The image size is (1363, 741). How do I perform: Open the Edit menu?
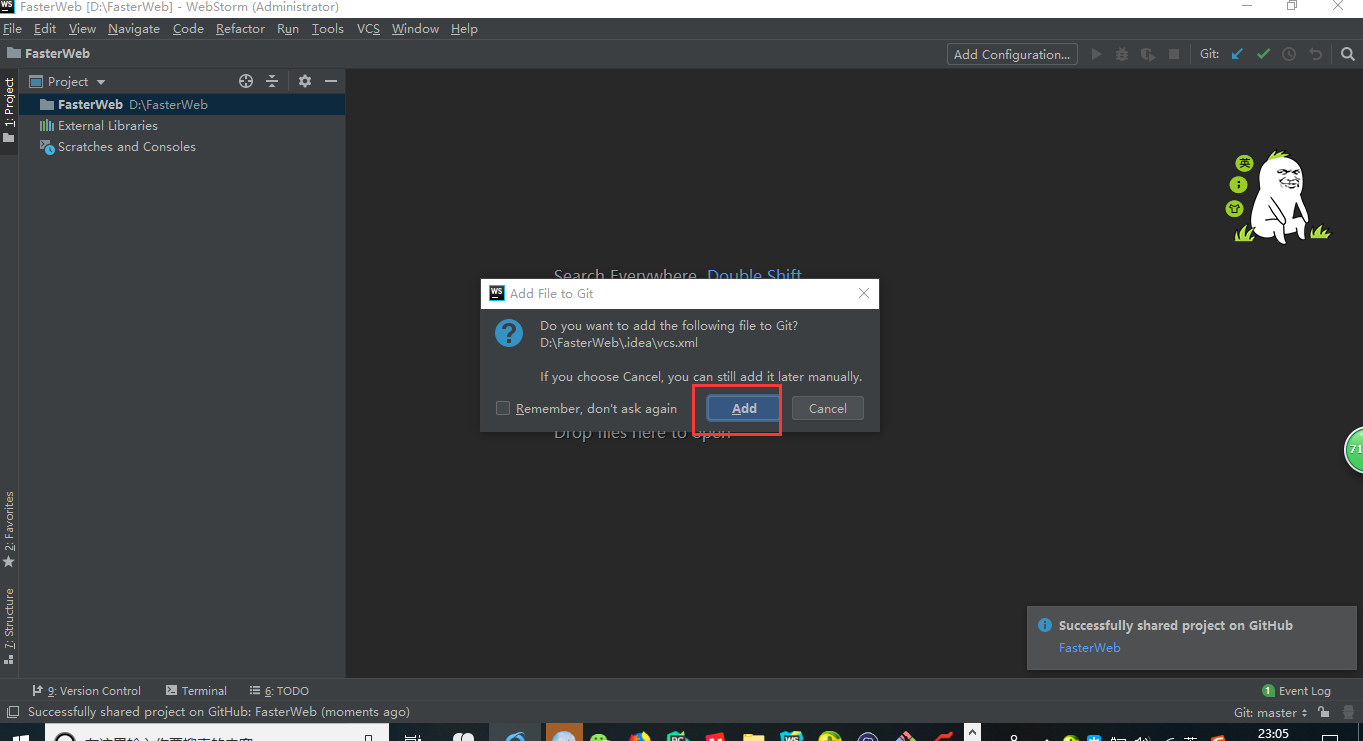[x=45, y=28]
